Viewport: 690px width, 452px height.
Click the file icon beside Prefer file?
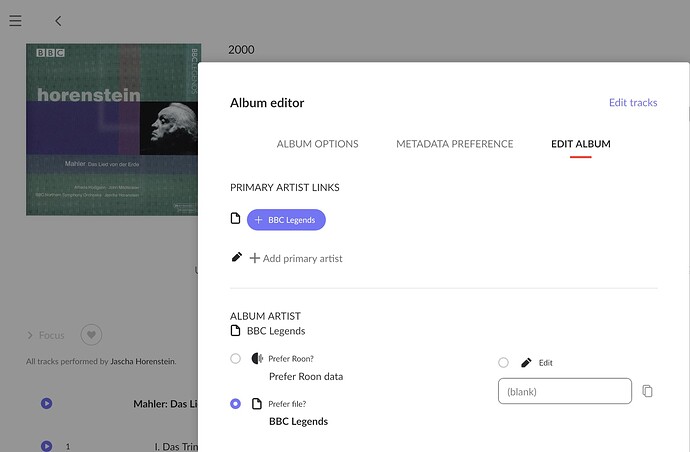click(x=257, y=404)
